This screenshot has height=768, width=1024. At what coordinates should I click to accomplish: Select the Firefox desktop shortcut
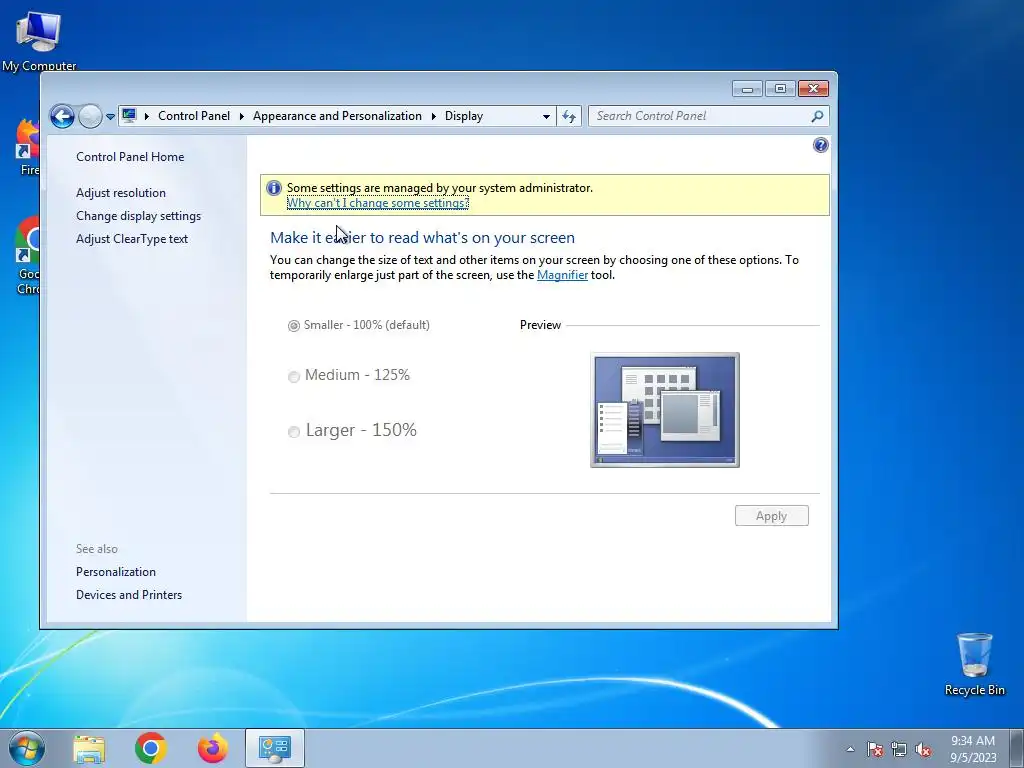pyautogui.click(x=29, y=148)
